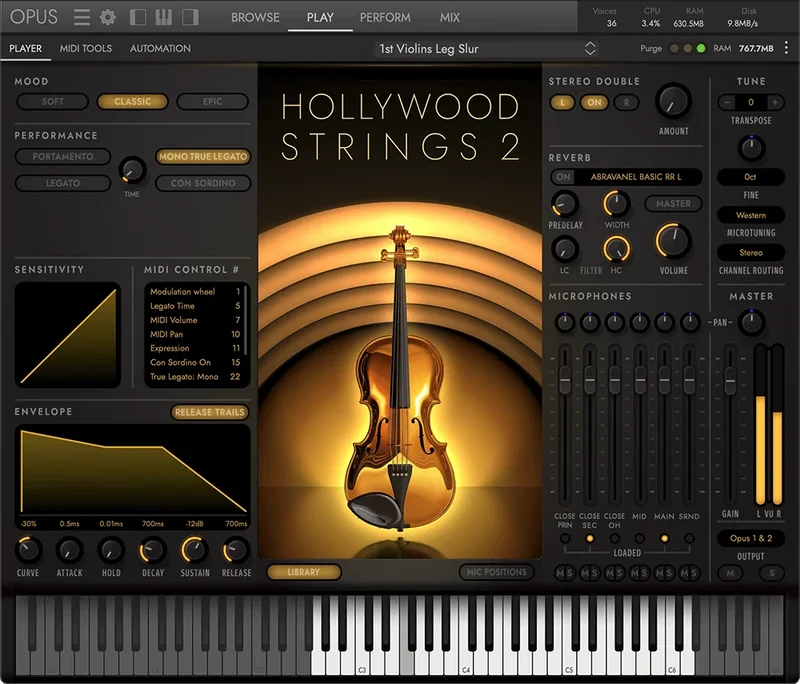Open the settings gear
800x684 pixels.
pos(108,17)
